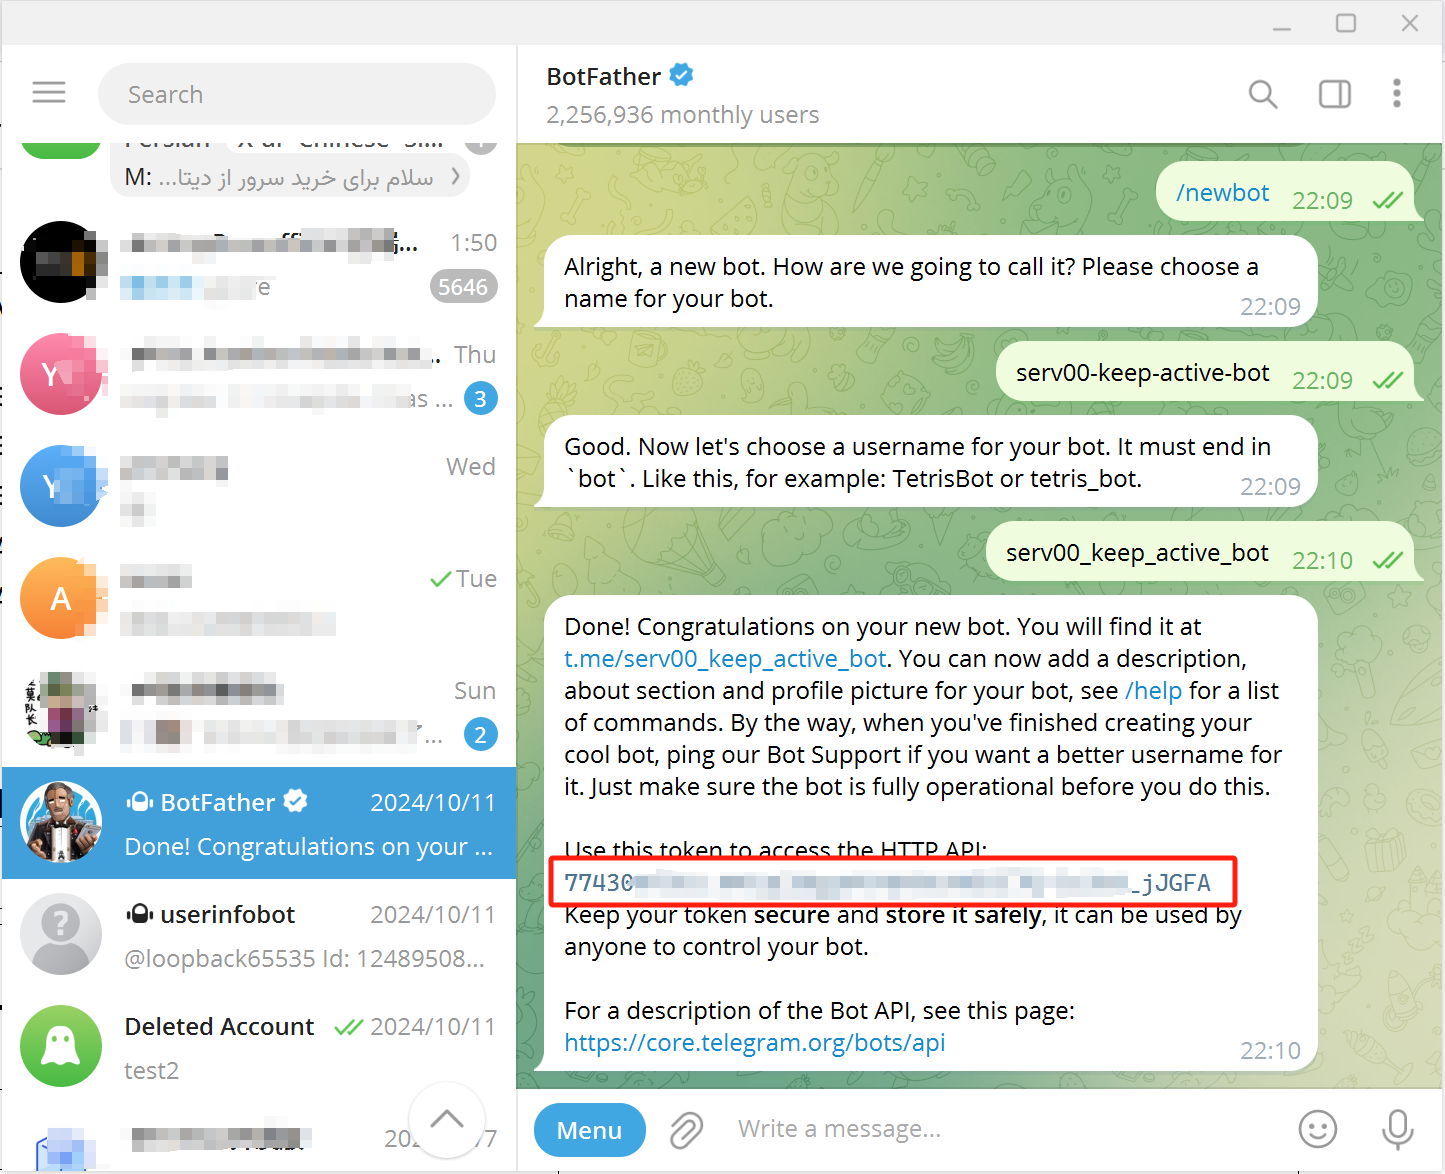Viewport: 1445px width, 1174px height.
Task: Click the bot Menu button
Action: pyautogui.click(x=589, y=1130)
